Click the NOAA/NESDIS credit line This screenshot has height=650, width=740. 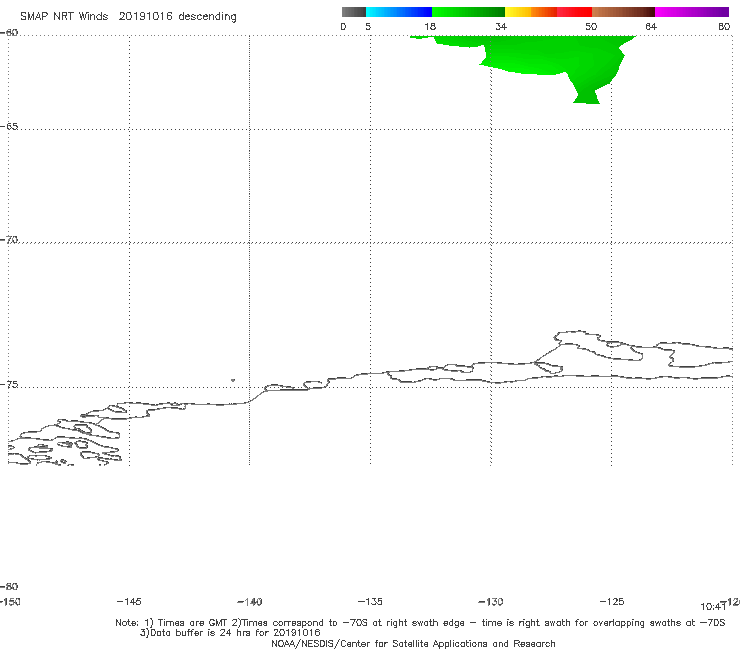[x=413, y=643]
